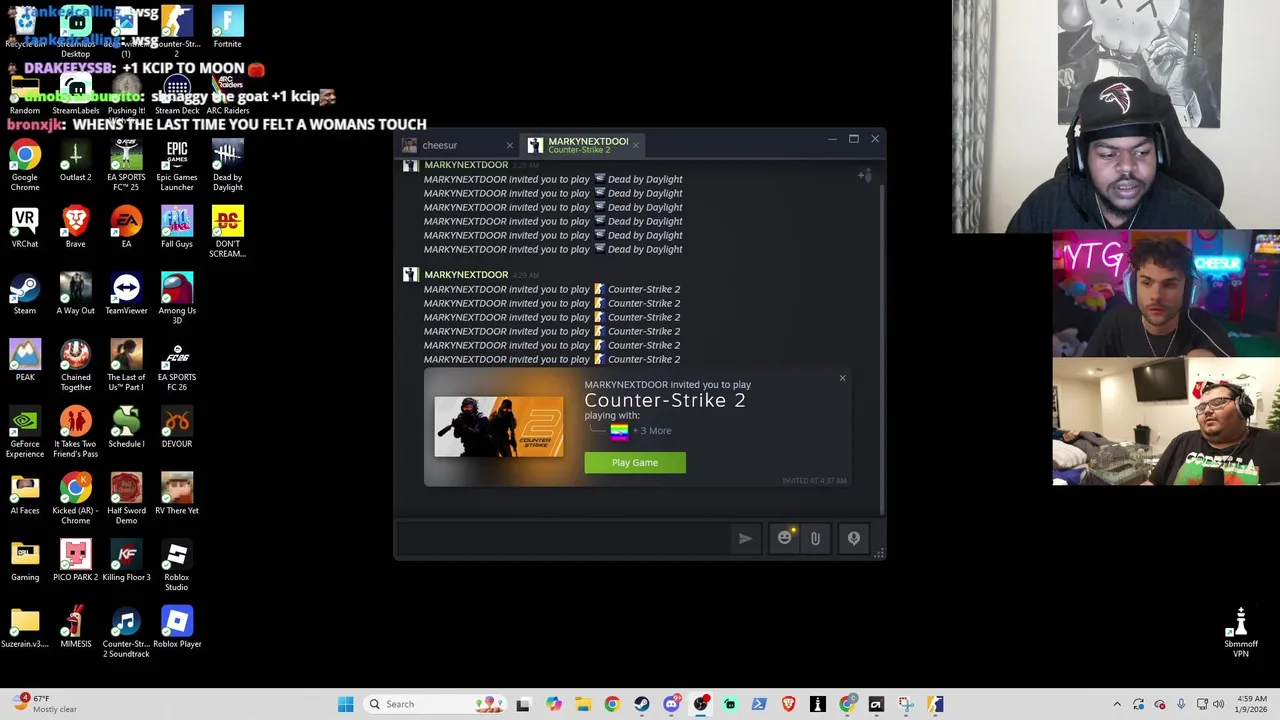Launch TeamViewer from the desktop
This screenshot has width=1280, height=720.
[126, 294]
